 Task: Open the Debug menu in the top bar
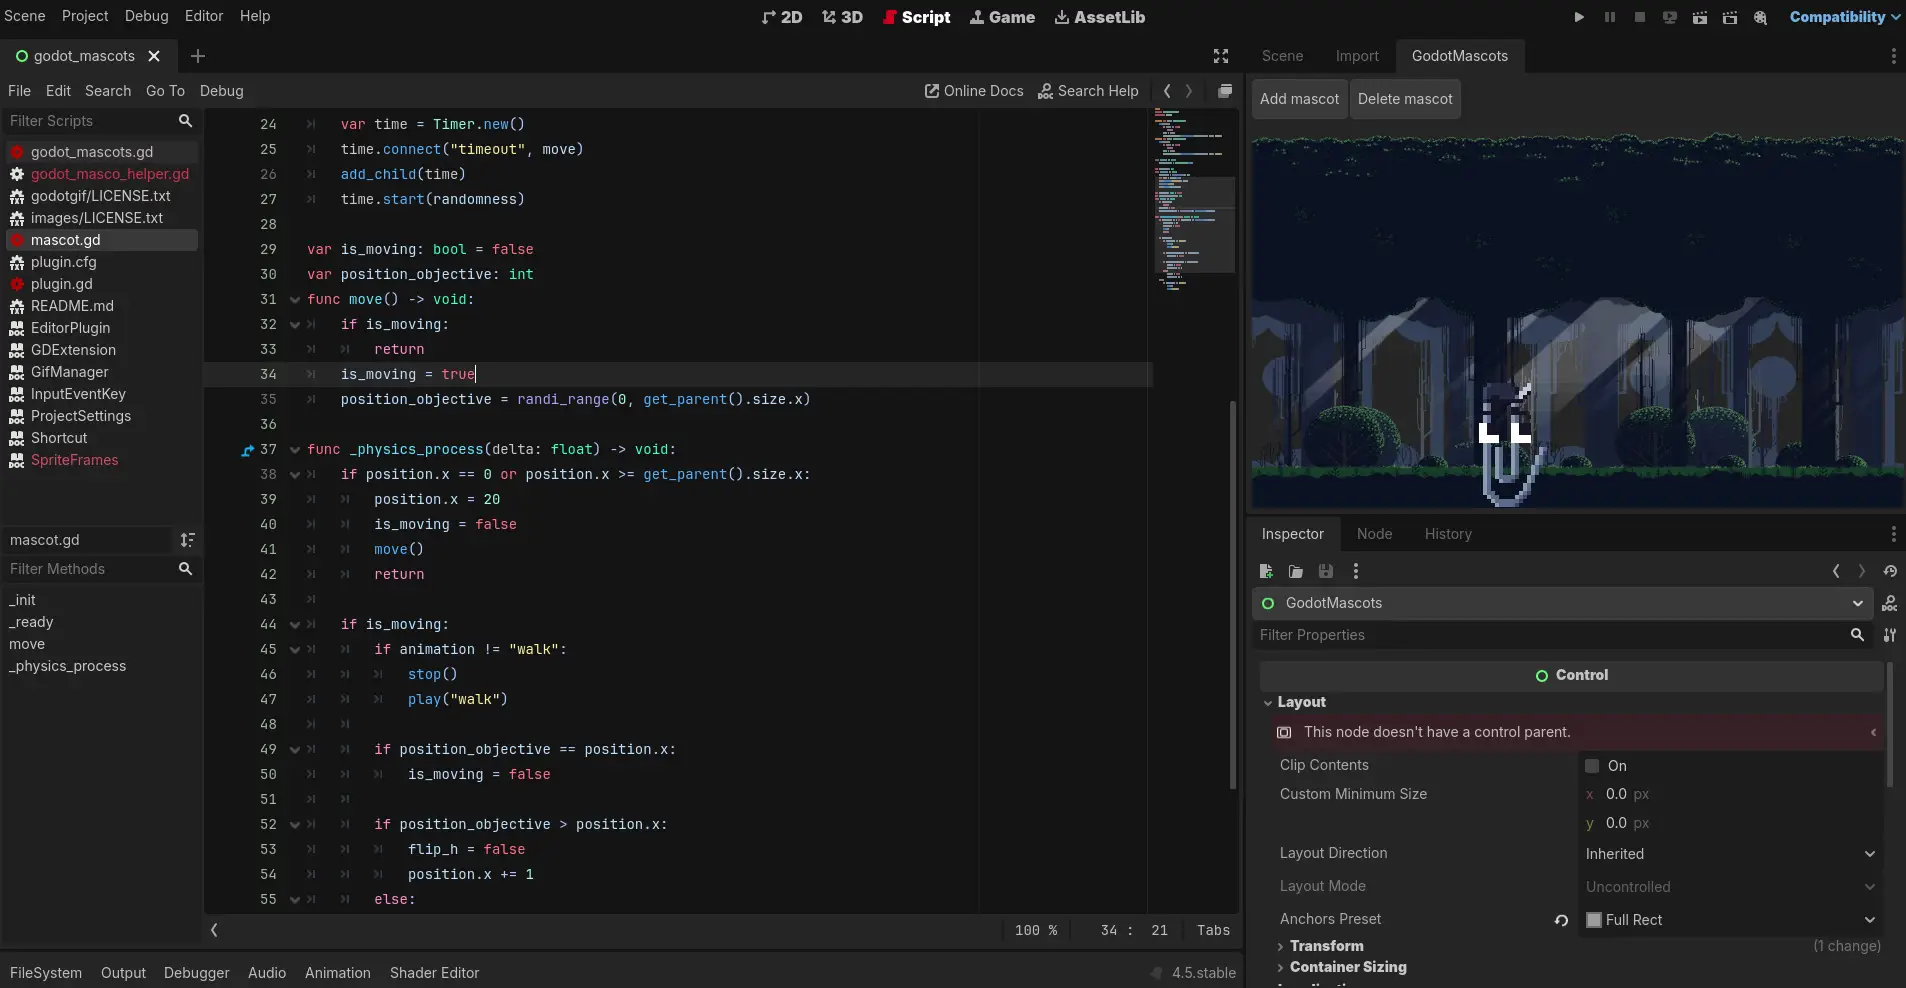pyautogui.click(x=146, y=16)
